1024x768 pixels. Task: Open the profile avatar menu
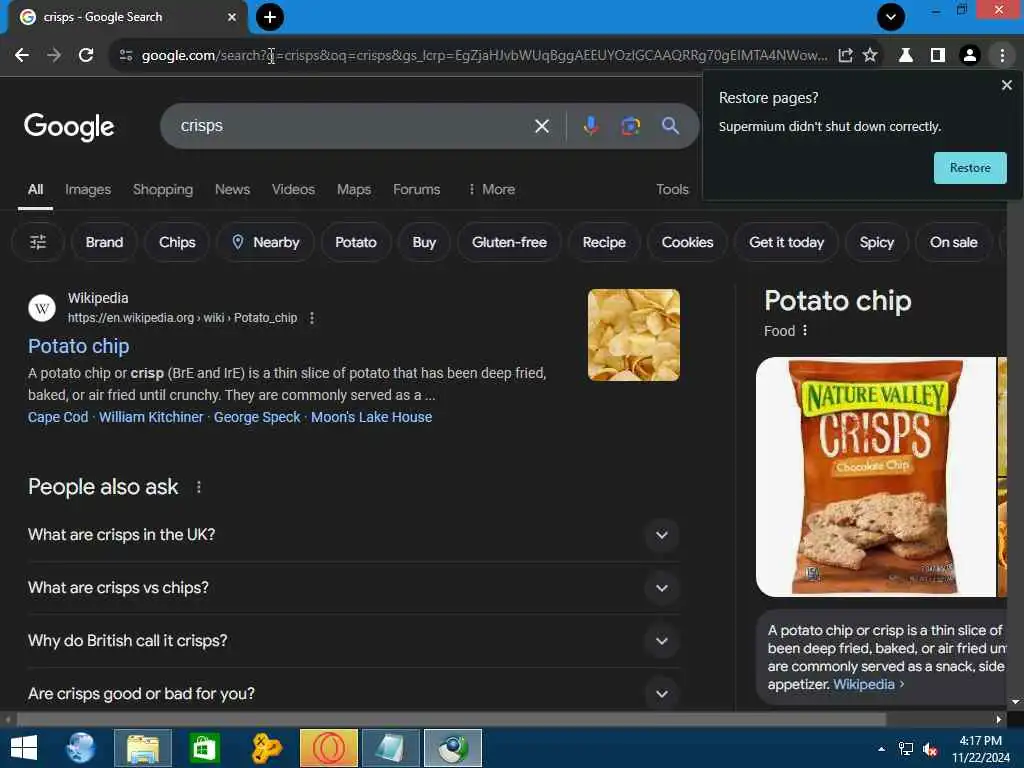970,56
